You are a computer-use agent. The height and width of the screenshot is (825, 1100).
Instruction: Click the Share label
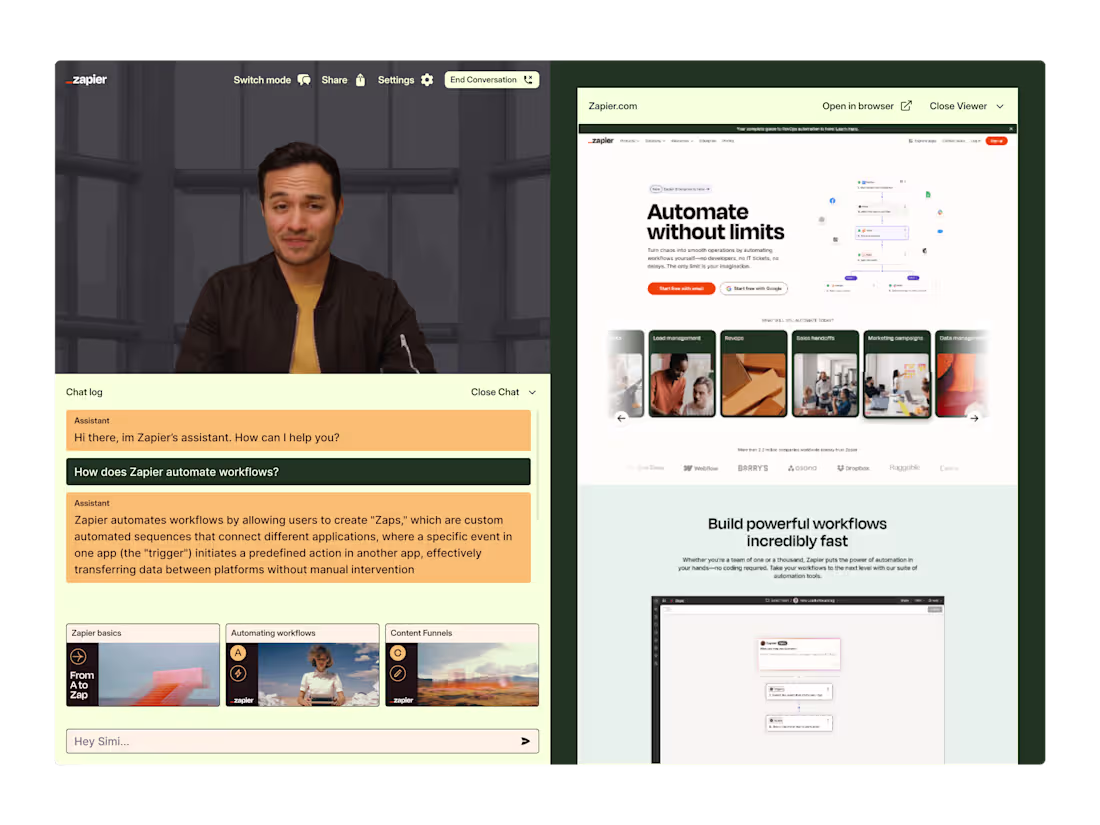coord(334,80)
